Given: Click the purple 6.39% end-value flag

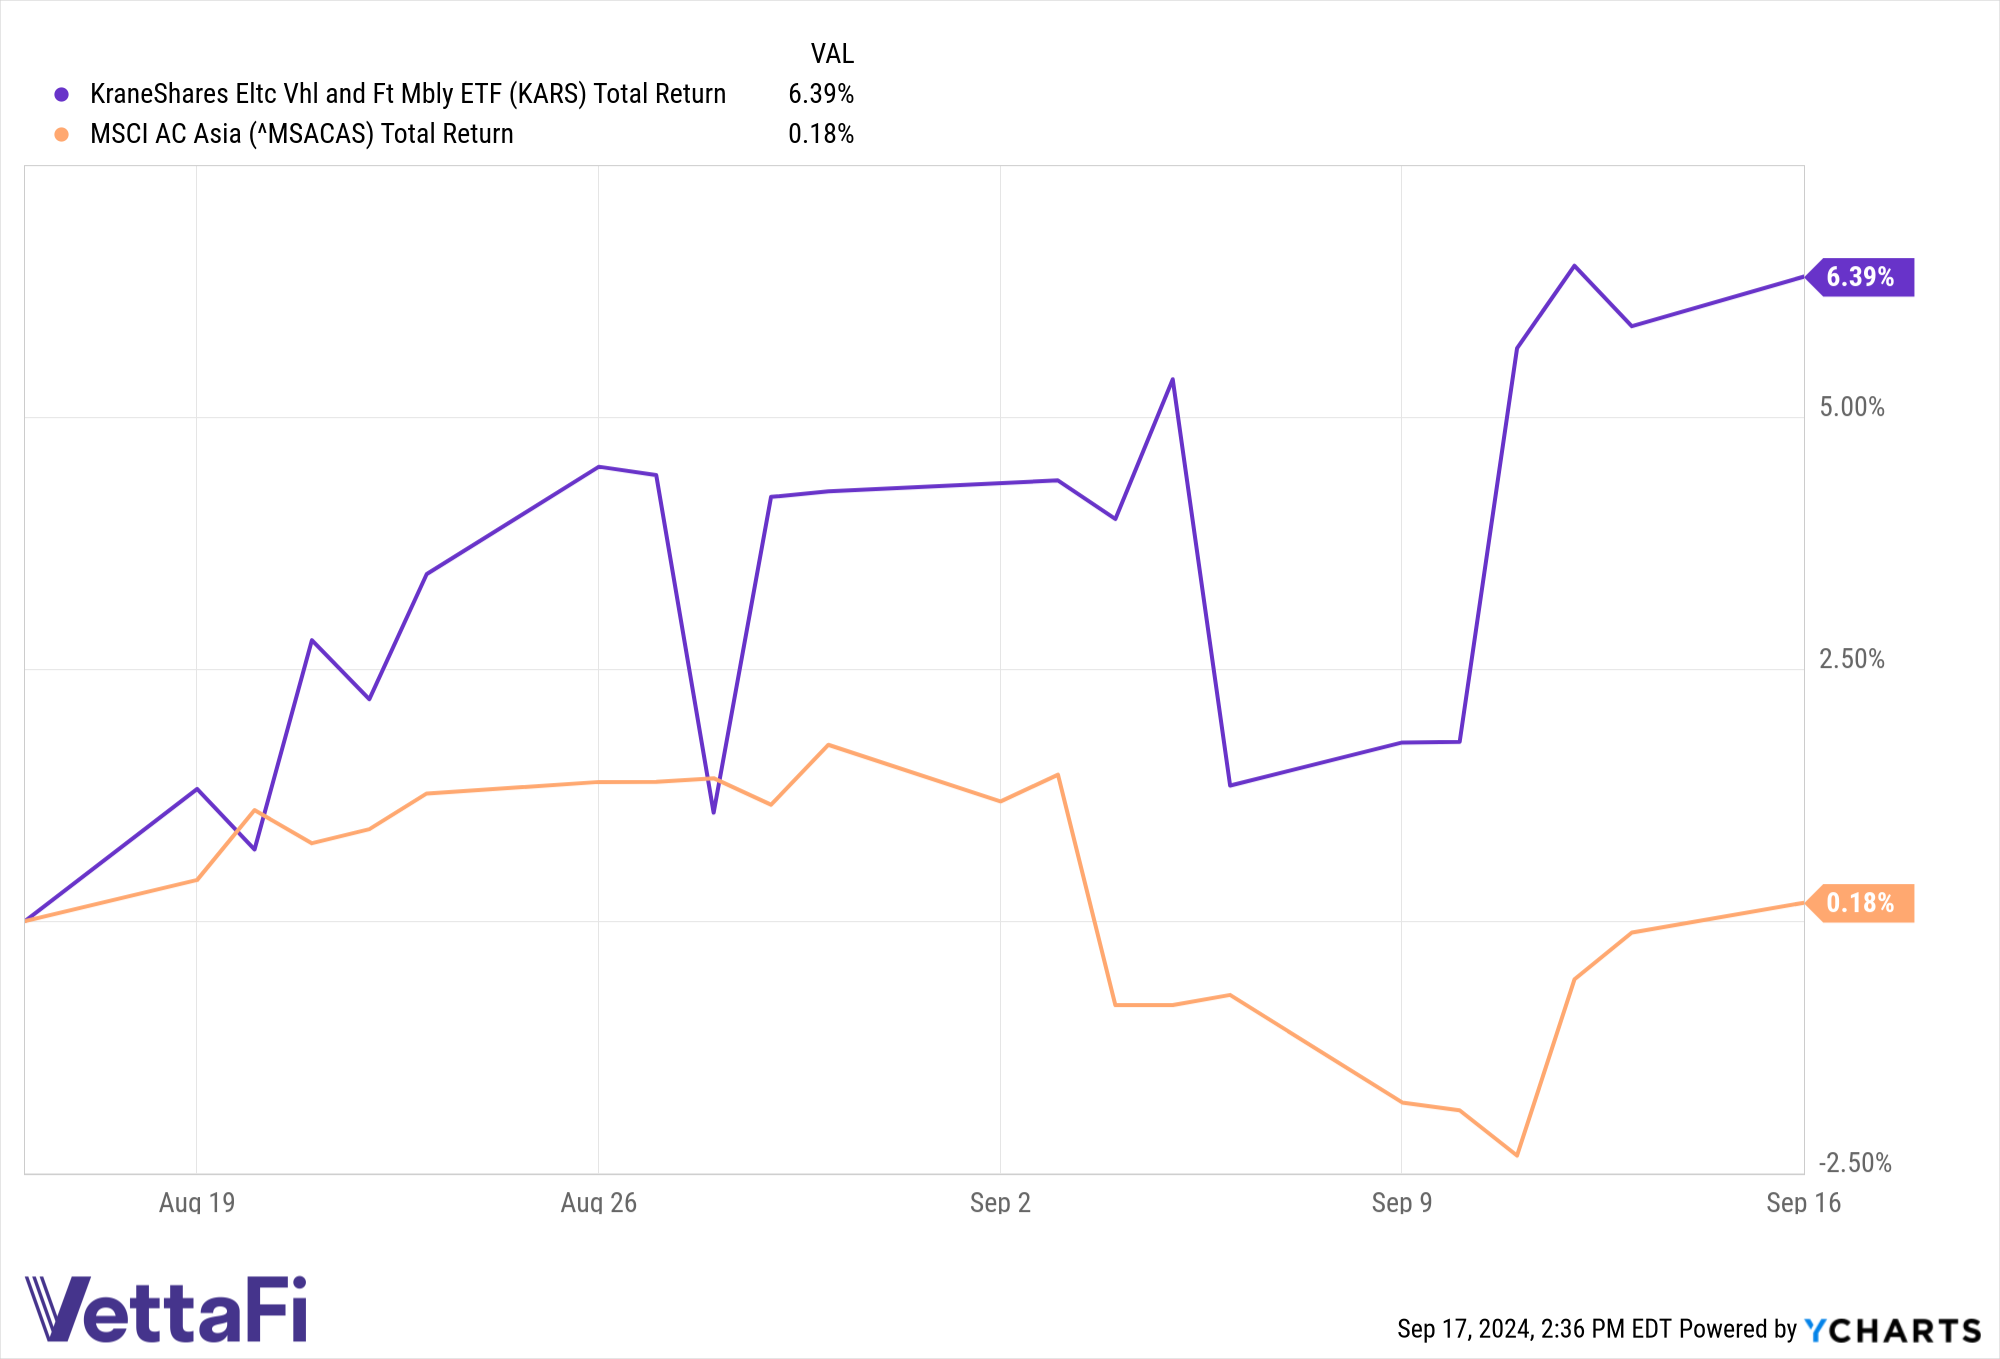Looking at the screenshot, I should click(1860, 277).
